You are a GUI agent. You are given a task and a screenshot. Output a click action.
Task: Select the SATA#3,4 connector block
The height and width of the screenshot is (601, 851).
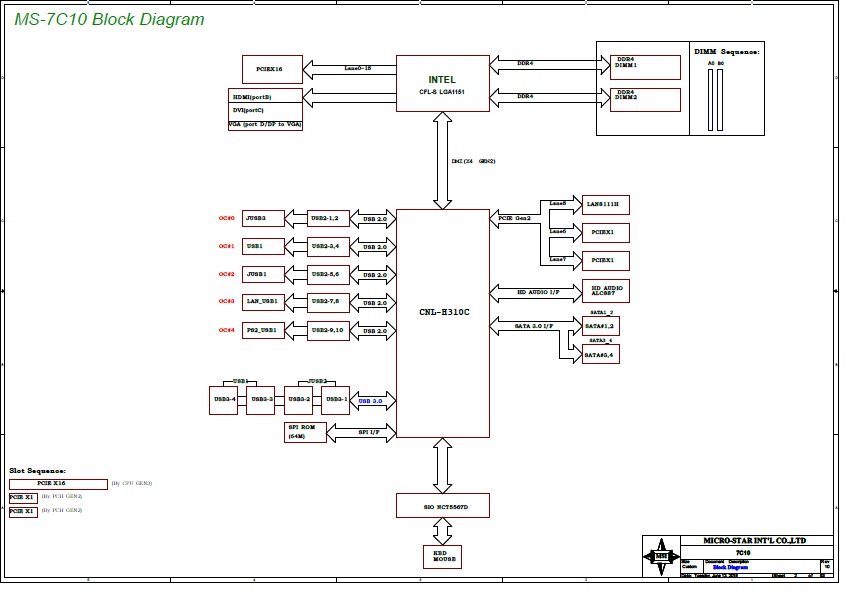tap(600, 354)
